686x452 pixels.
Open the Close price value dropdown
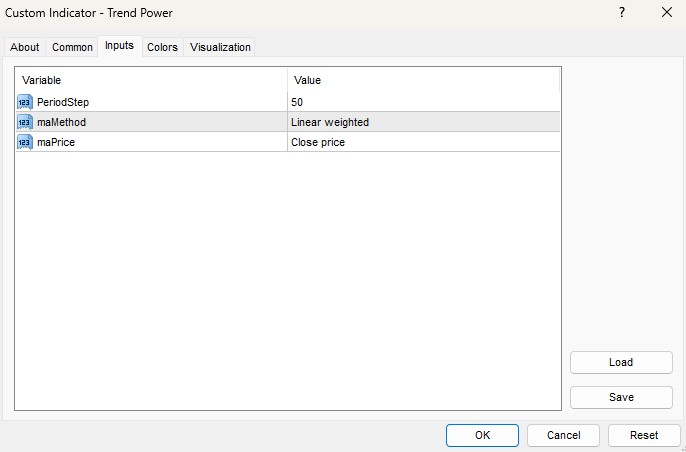422,142
